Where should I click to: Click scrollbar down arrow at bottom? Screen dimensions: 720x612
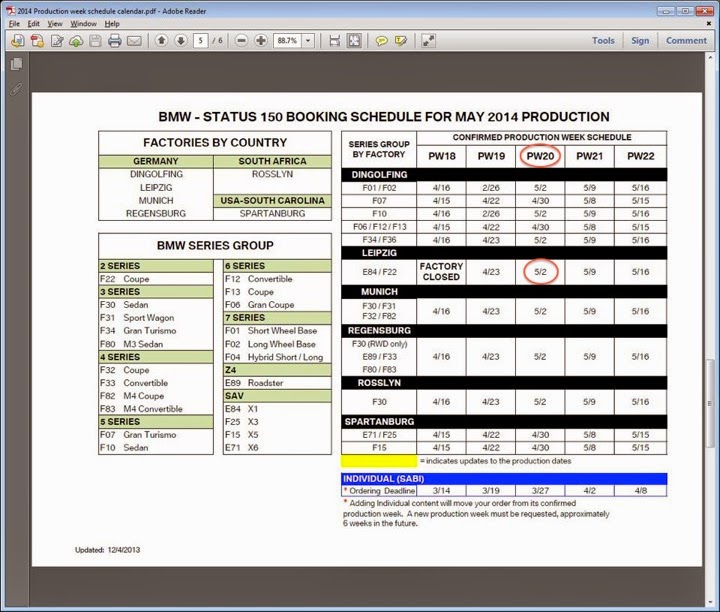click(710, 602)
